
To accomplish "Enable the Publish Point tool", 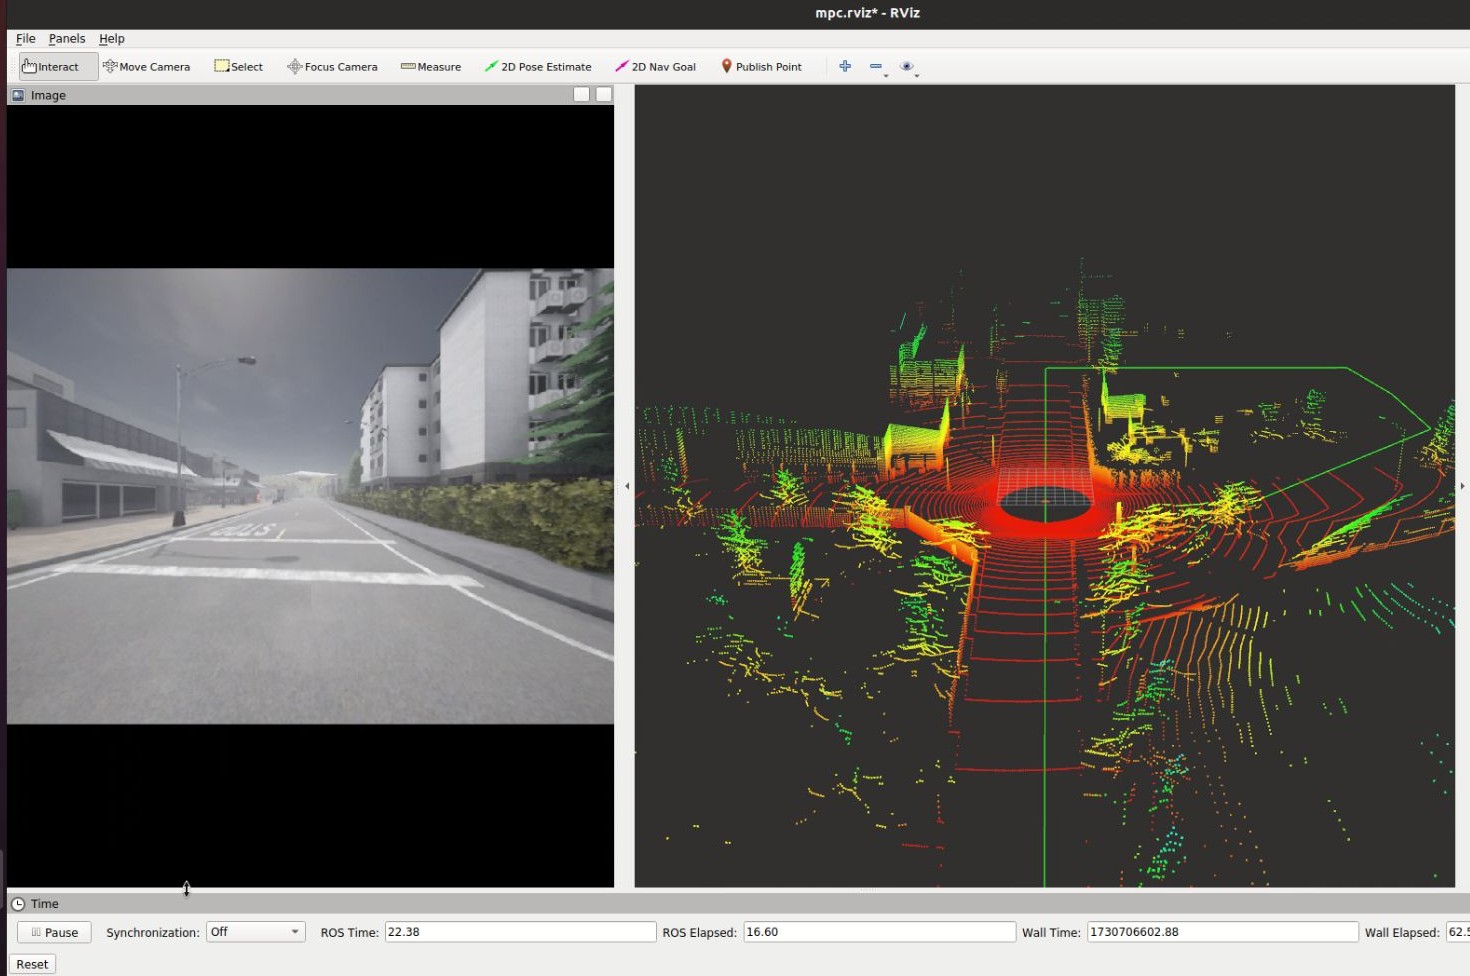I will pos(761,67).
